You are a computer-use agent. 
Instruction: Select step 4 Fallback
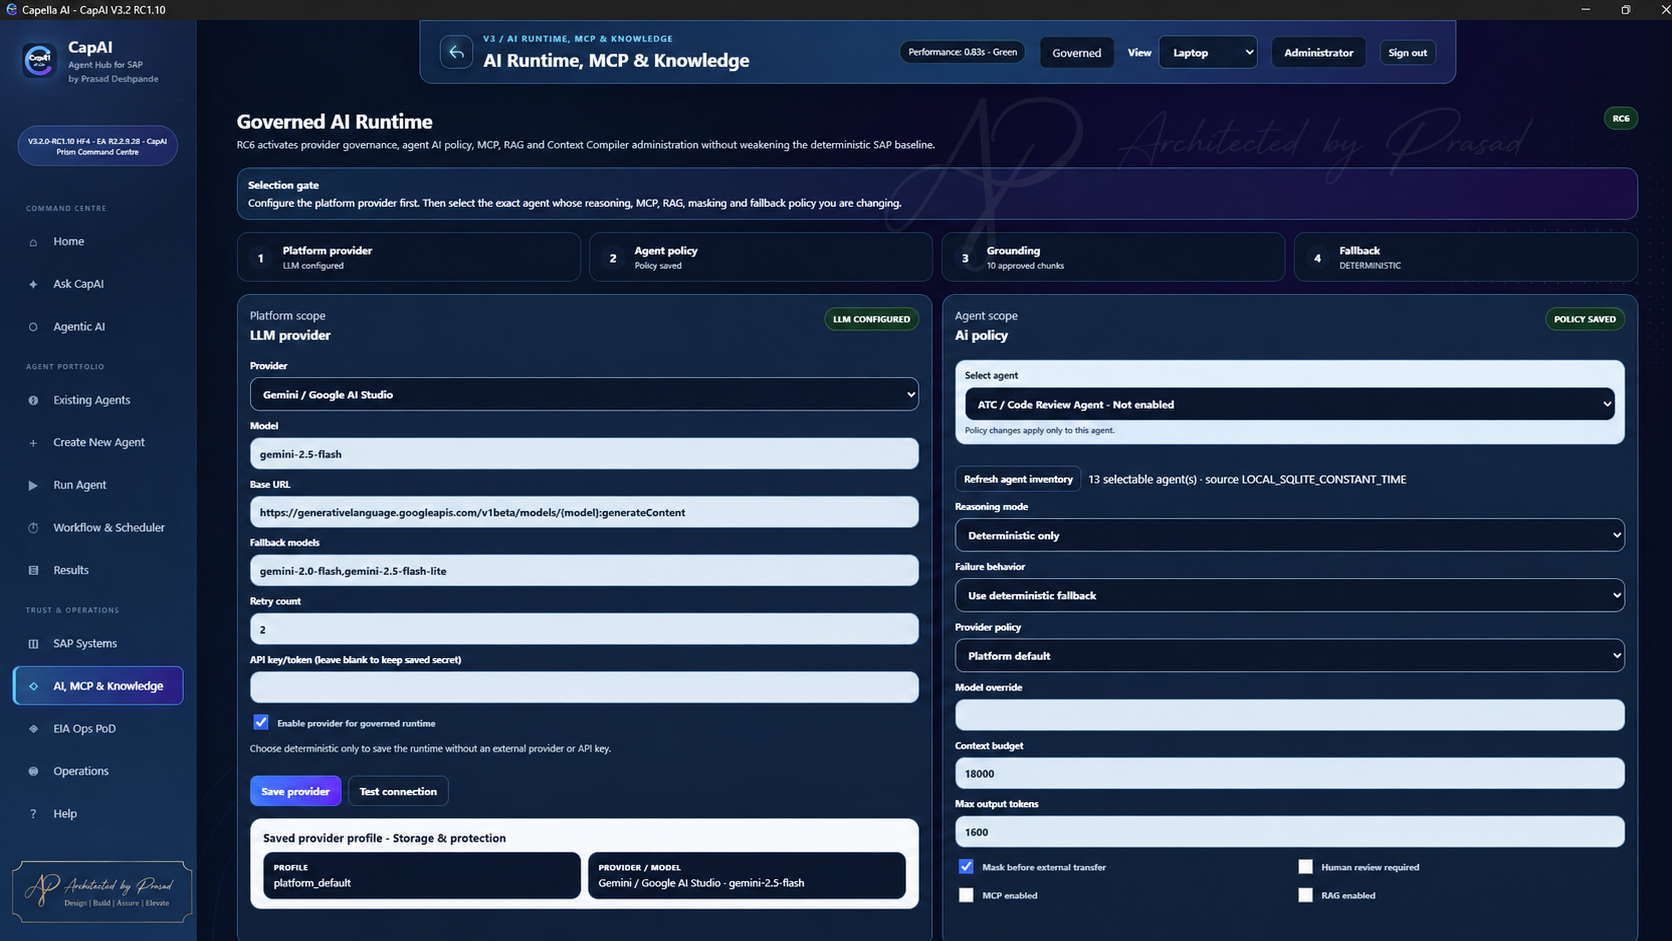pos(1465,257)
